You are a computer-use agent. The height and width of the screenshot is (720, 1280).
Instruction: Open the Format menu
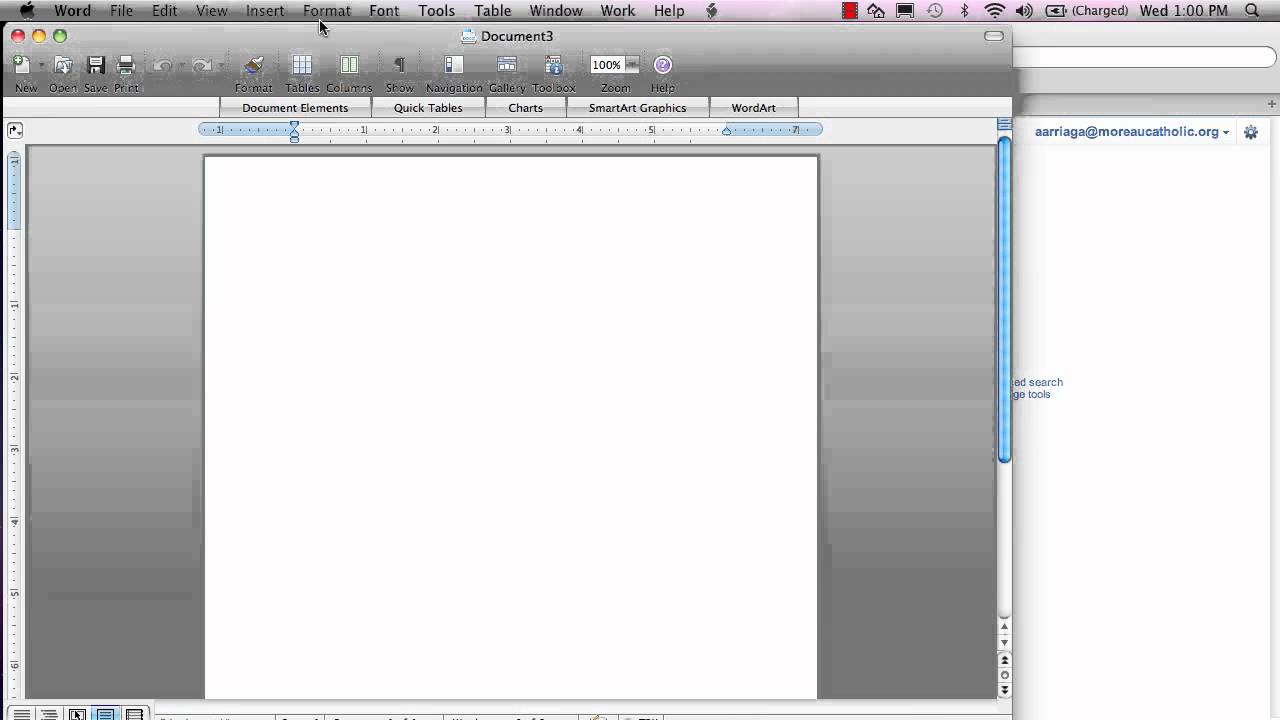[327, 11]
